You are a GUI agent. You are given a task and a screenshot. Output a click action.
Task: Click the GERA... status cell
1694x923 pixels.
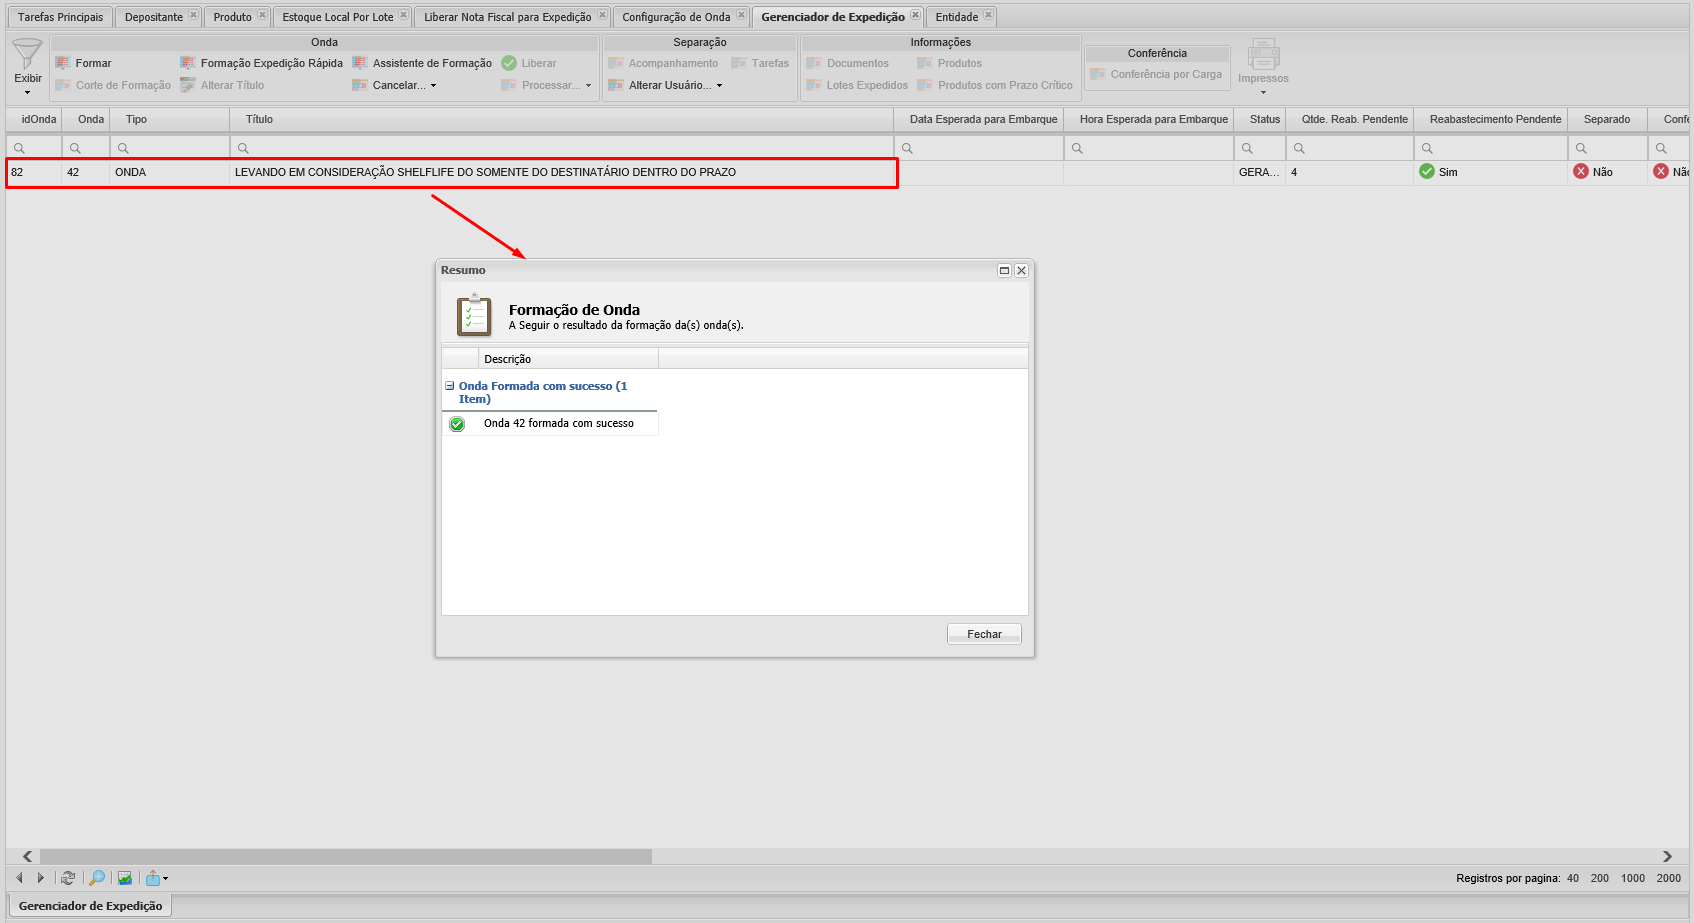coord(1259,172)
